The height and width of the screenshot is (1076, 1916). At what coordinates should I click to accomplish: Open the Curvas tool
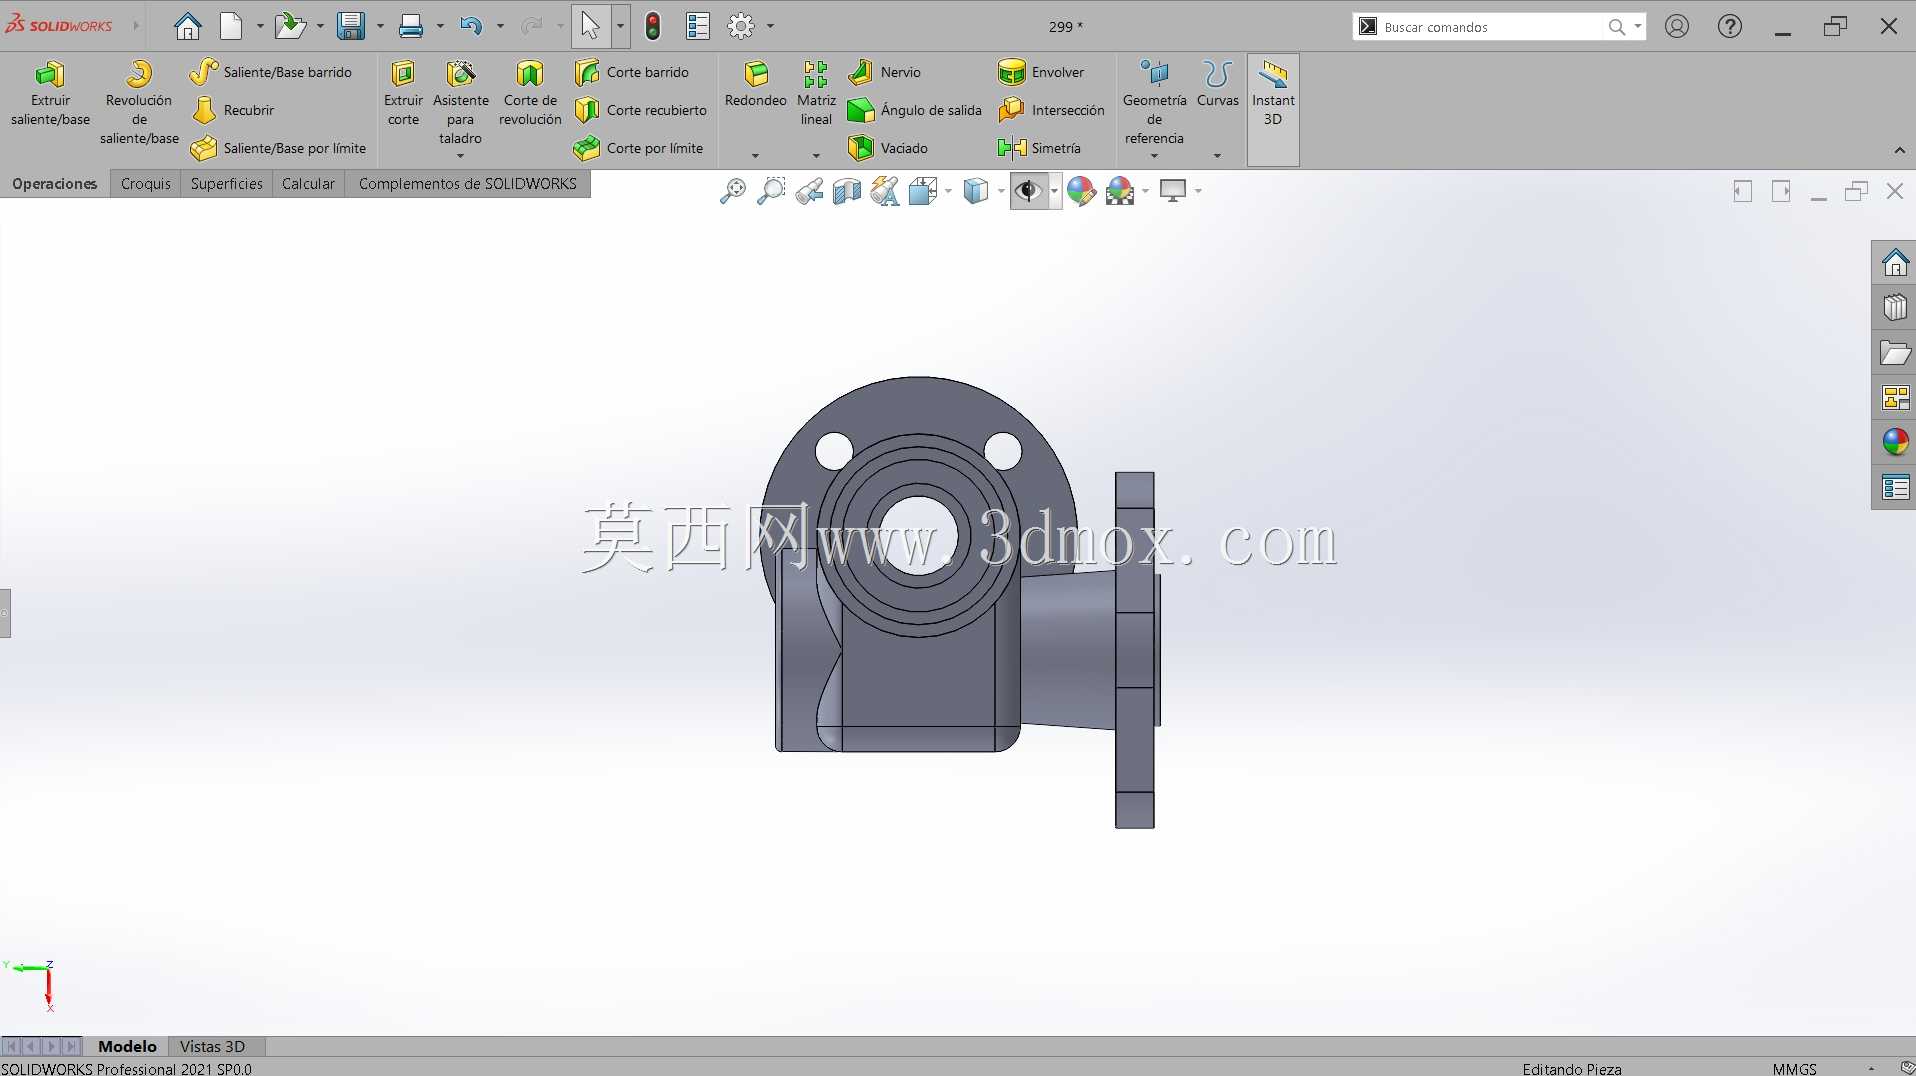click(1217, 85)
